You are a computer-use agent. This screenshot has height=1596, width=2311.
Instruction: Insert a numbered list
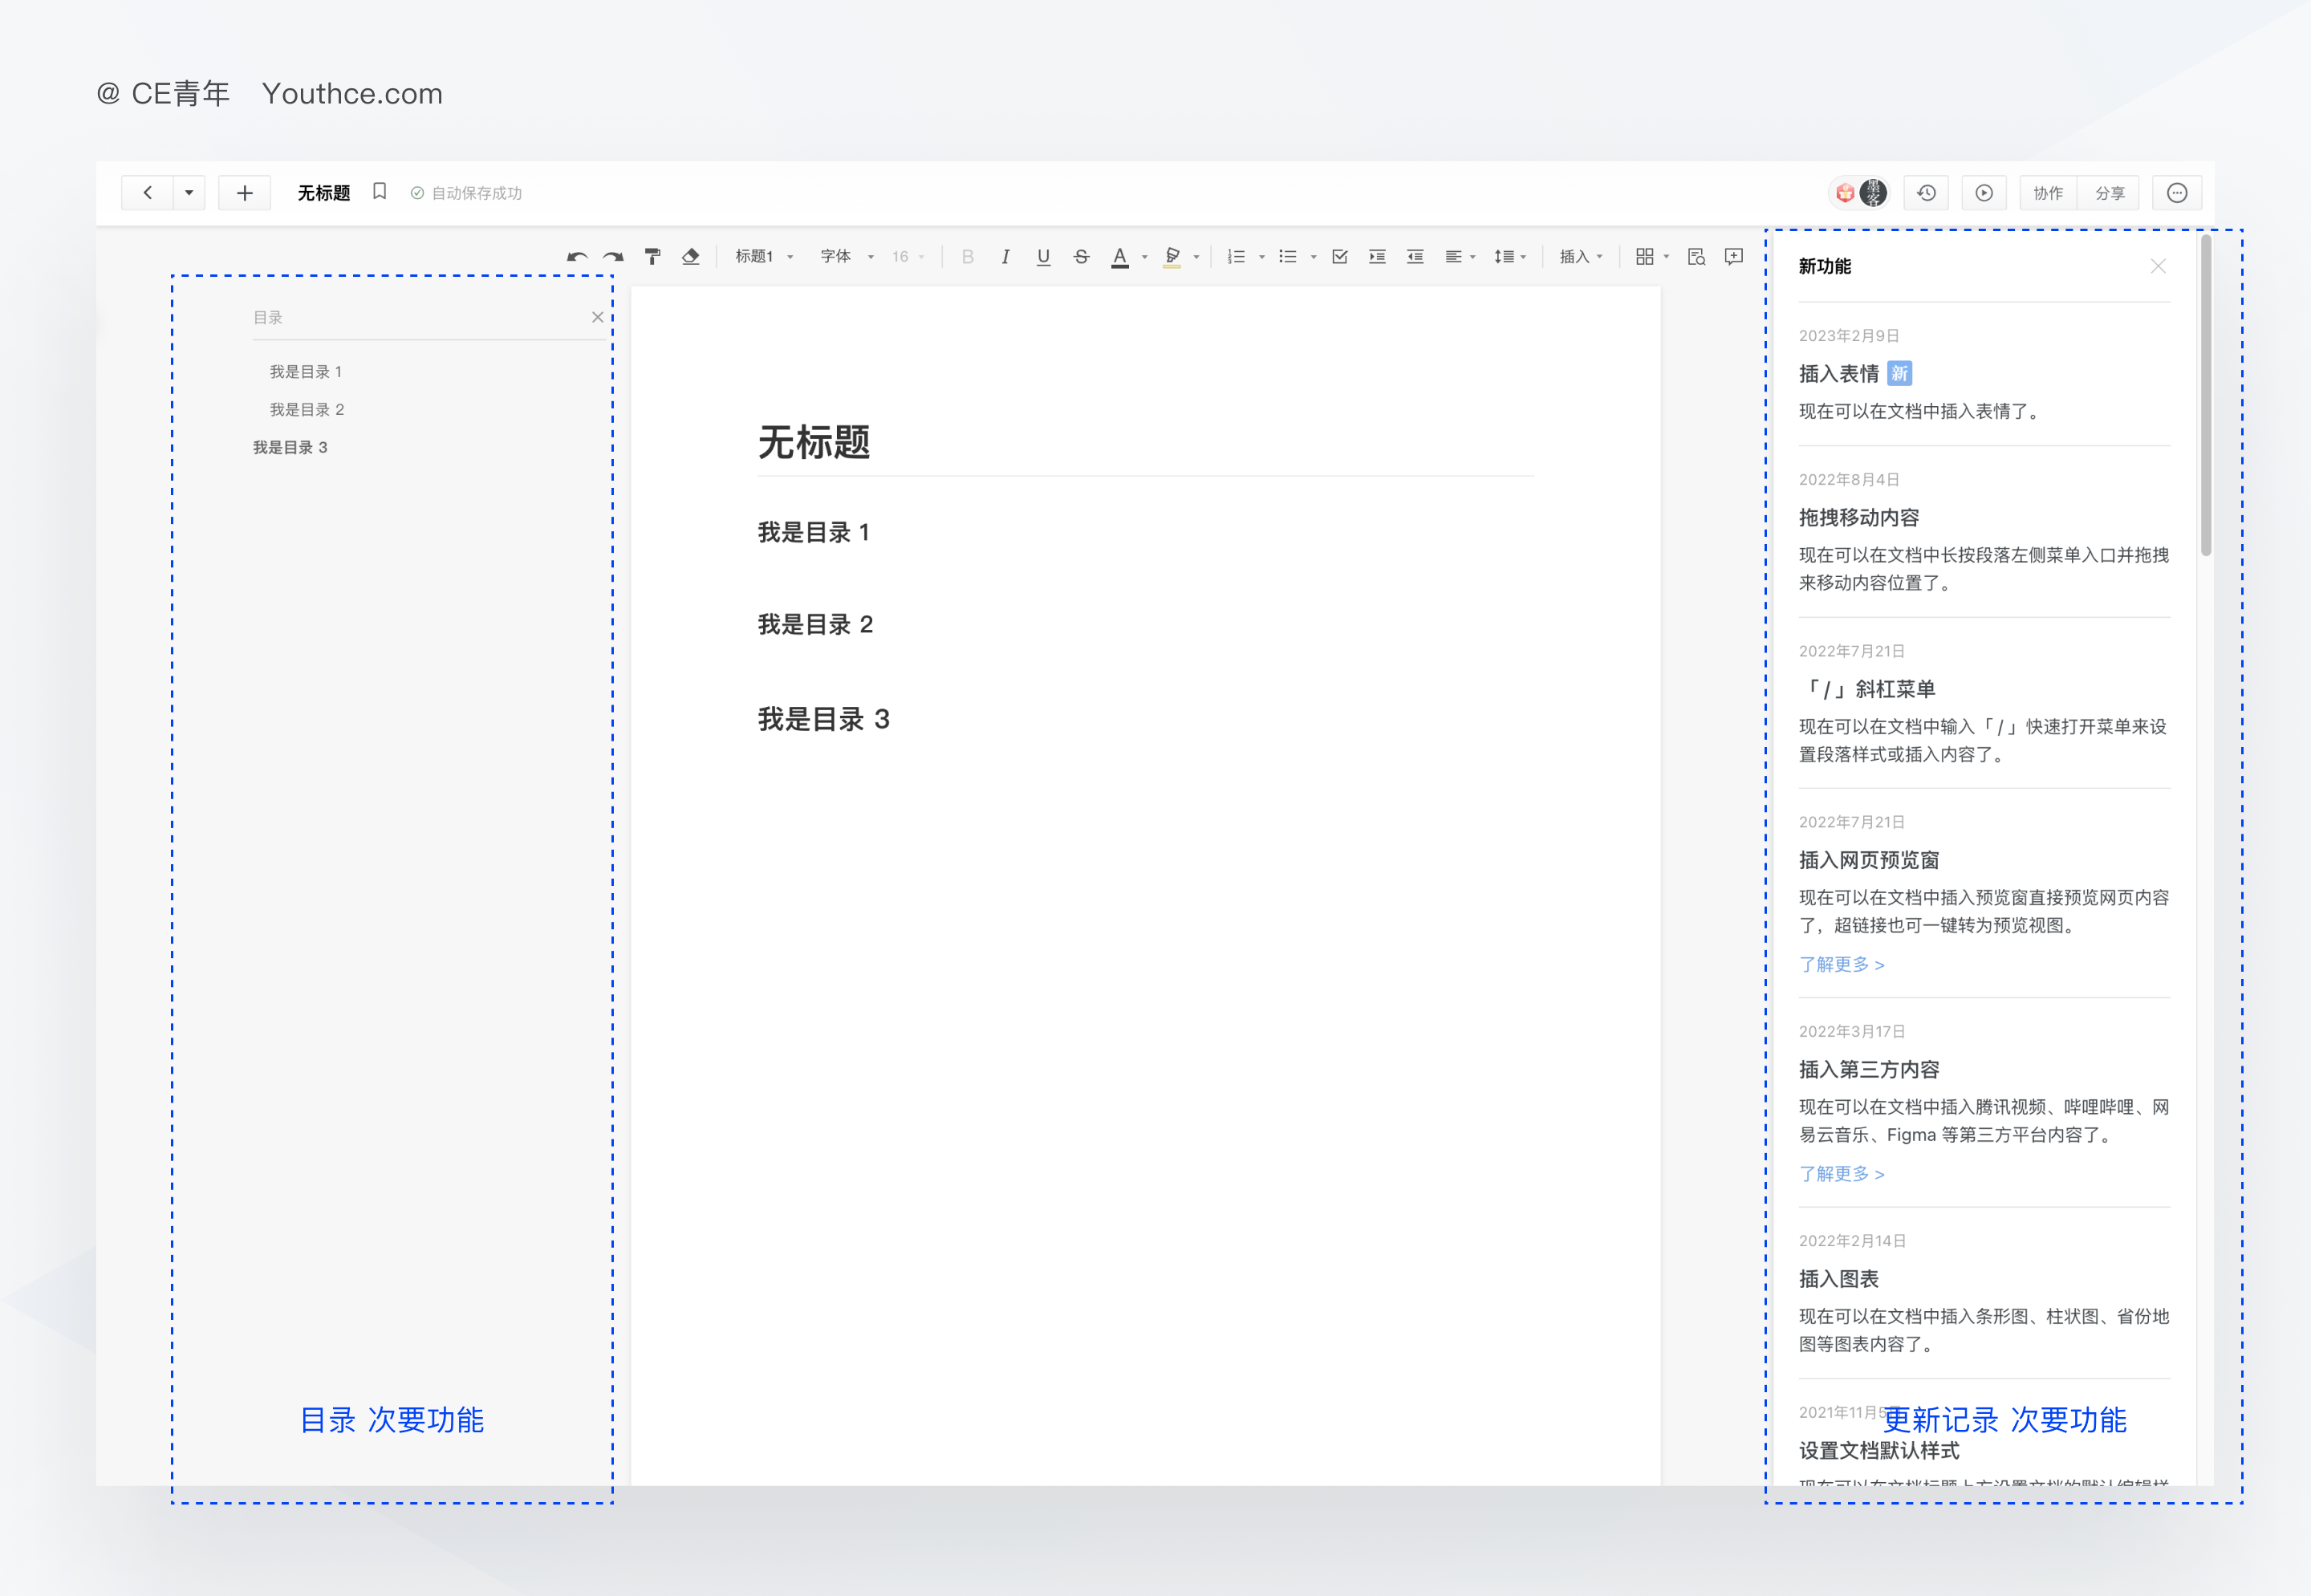[1236, 257]
